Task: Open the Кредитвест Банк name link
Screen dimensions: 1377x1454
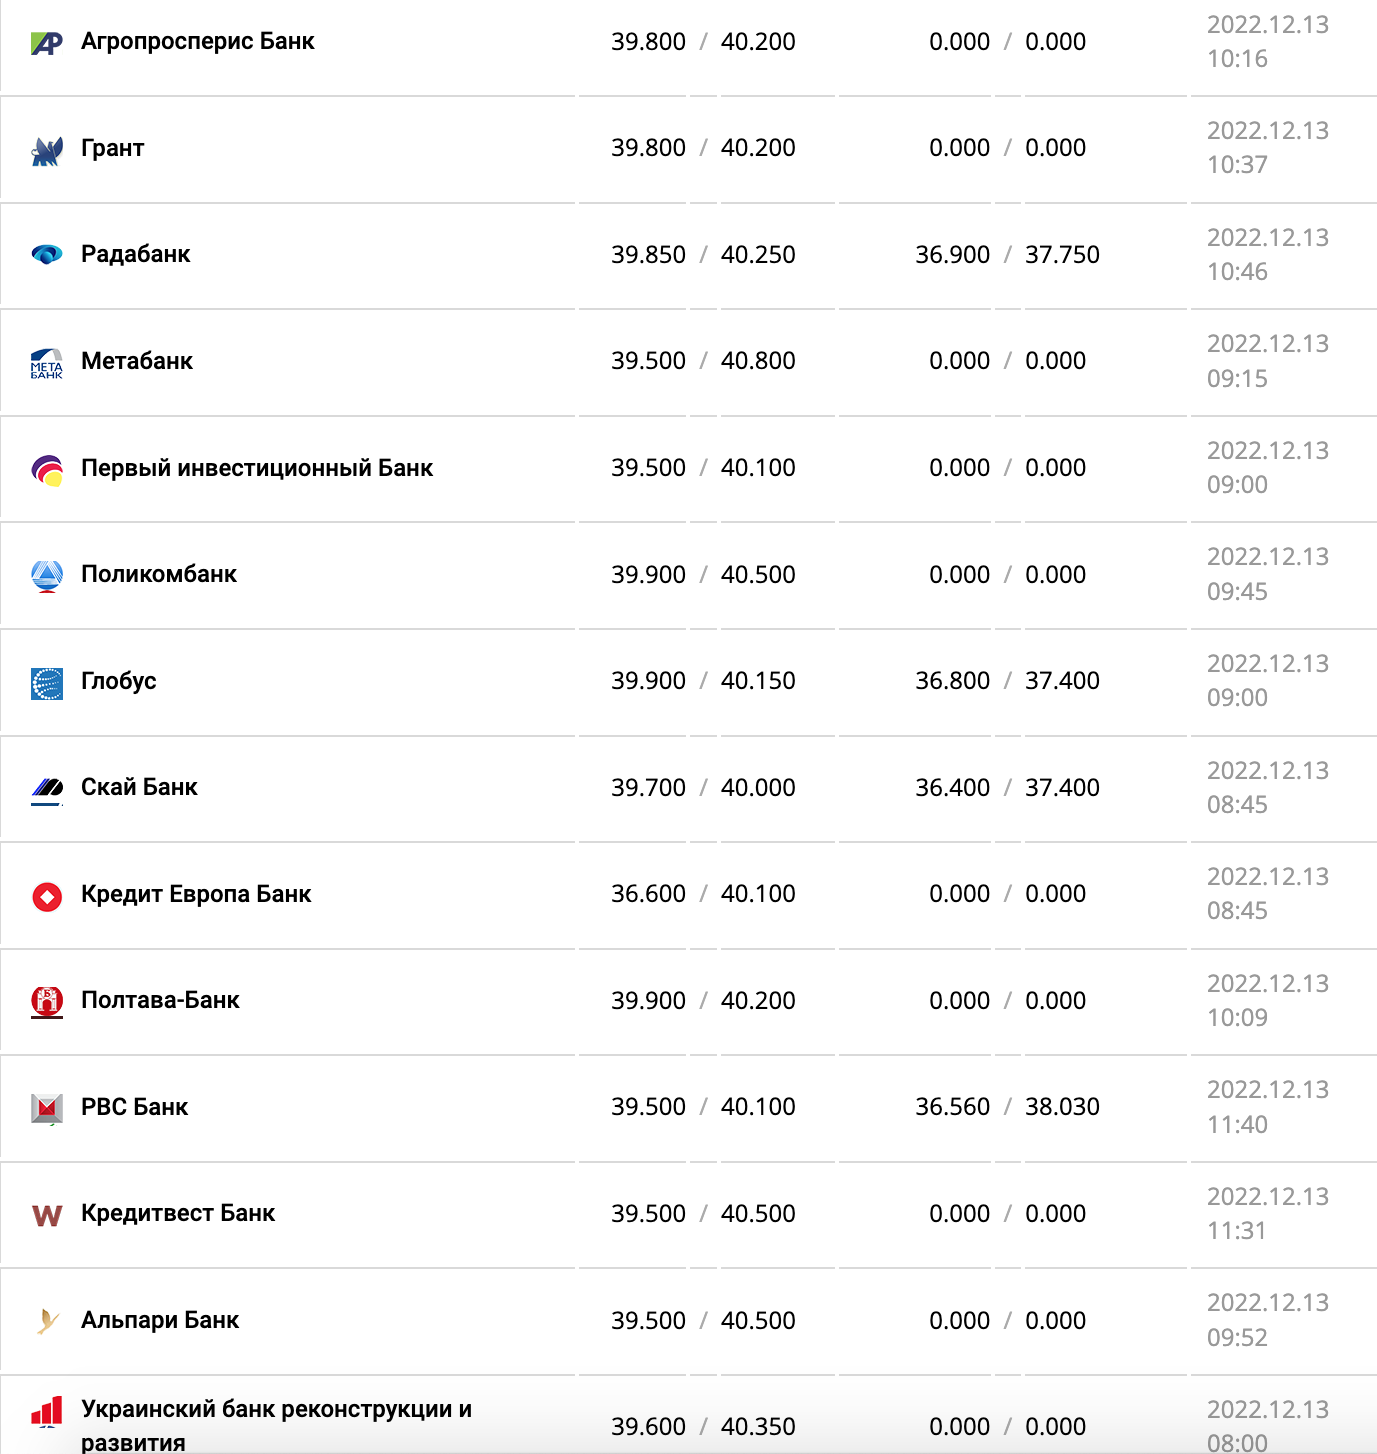Action: click(x=177, y=1213)
